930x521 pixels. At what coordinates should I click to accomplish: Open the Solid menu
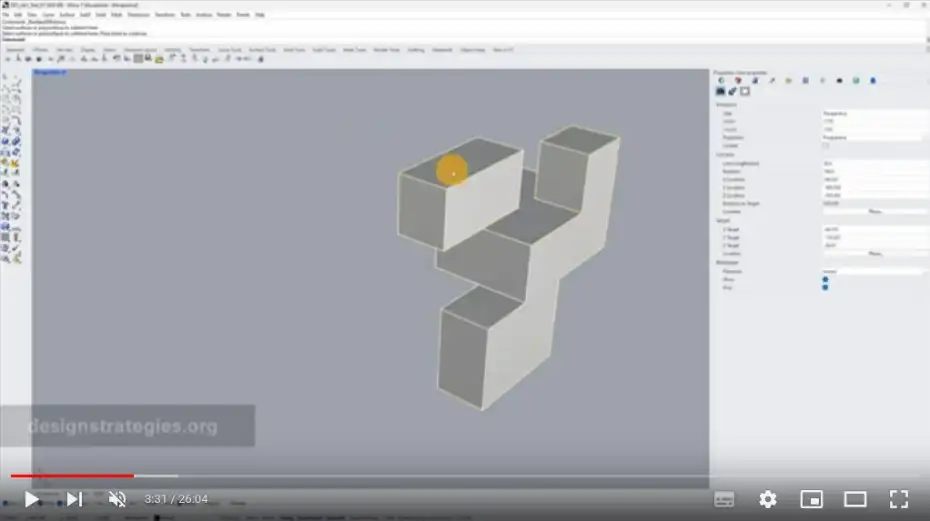(x=100, y=15)
